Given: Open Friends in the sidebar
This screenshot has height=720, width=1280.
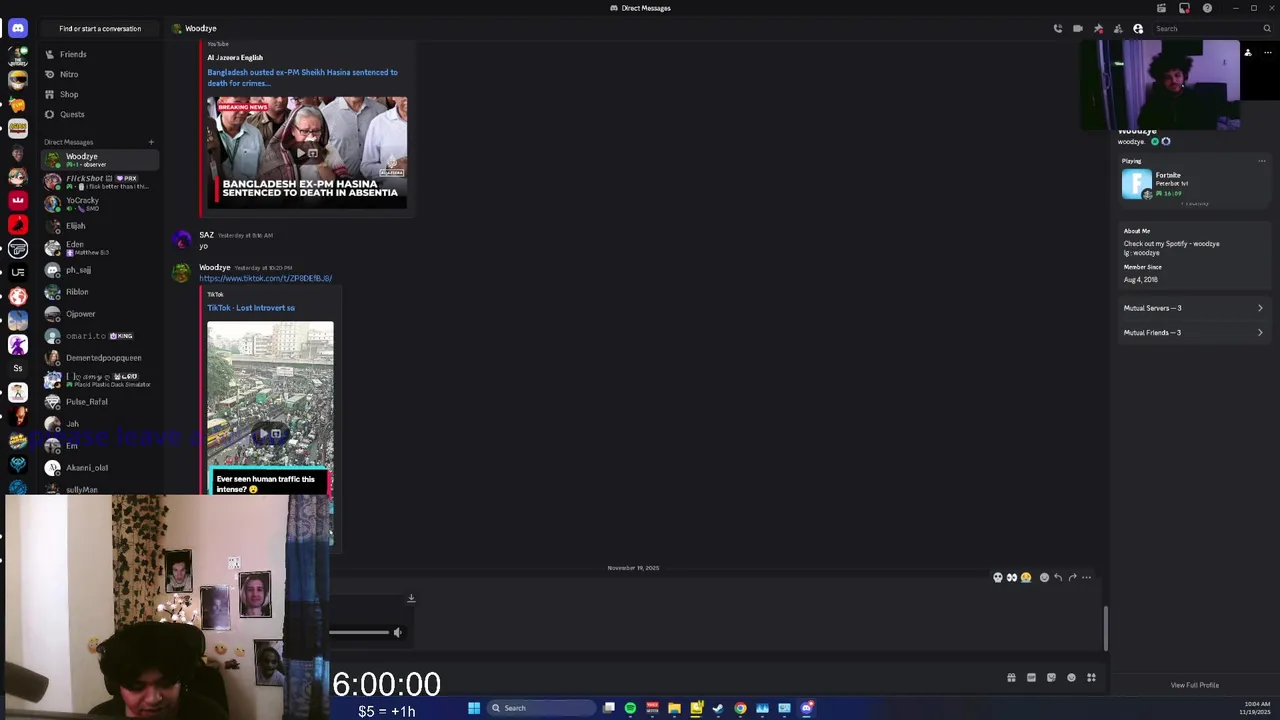Looking at the screenshot, I should 100,54.
